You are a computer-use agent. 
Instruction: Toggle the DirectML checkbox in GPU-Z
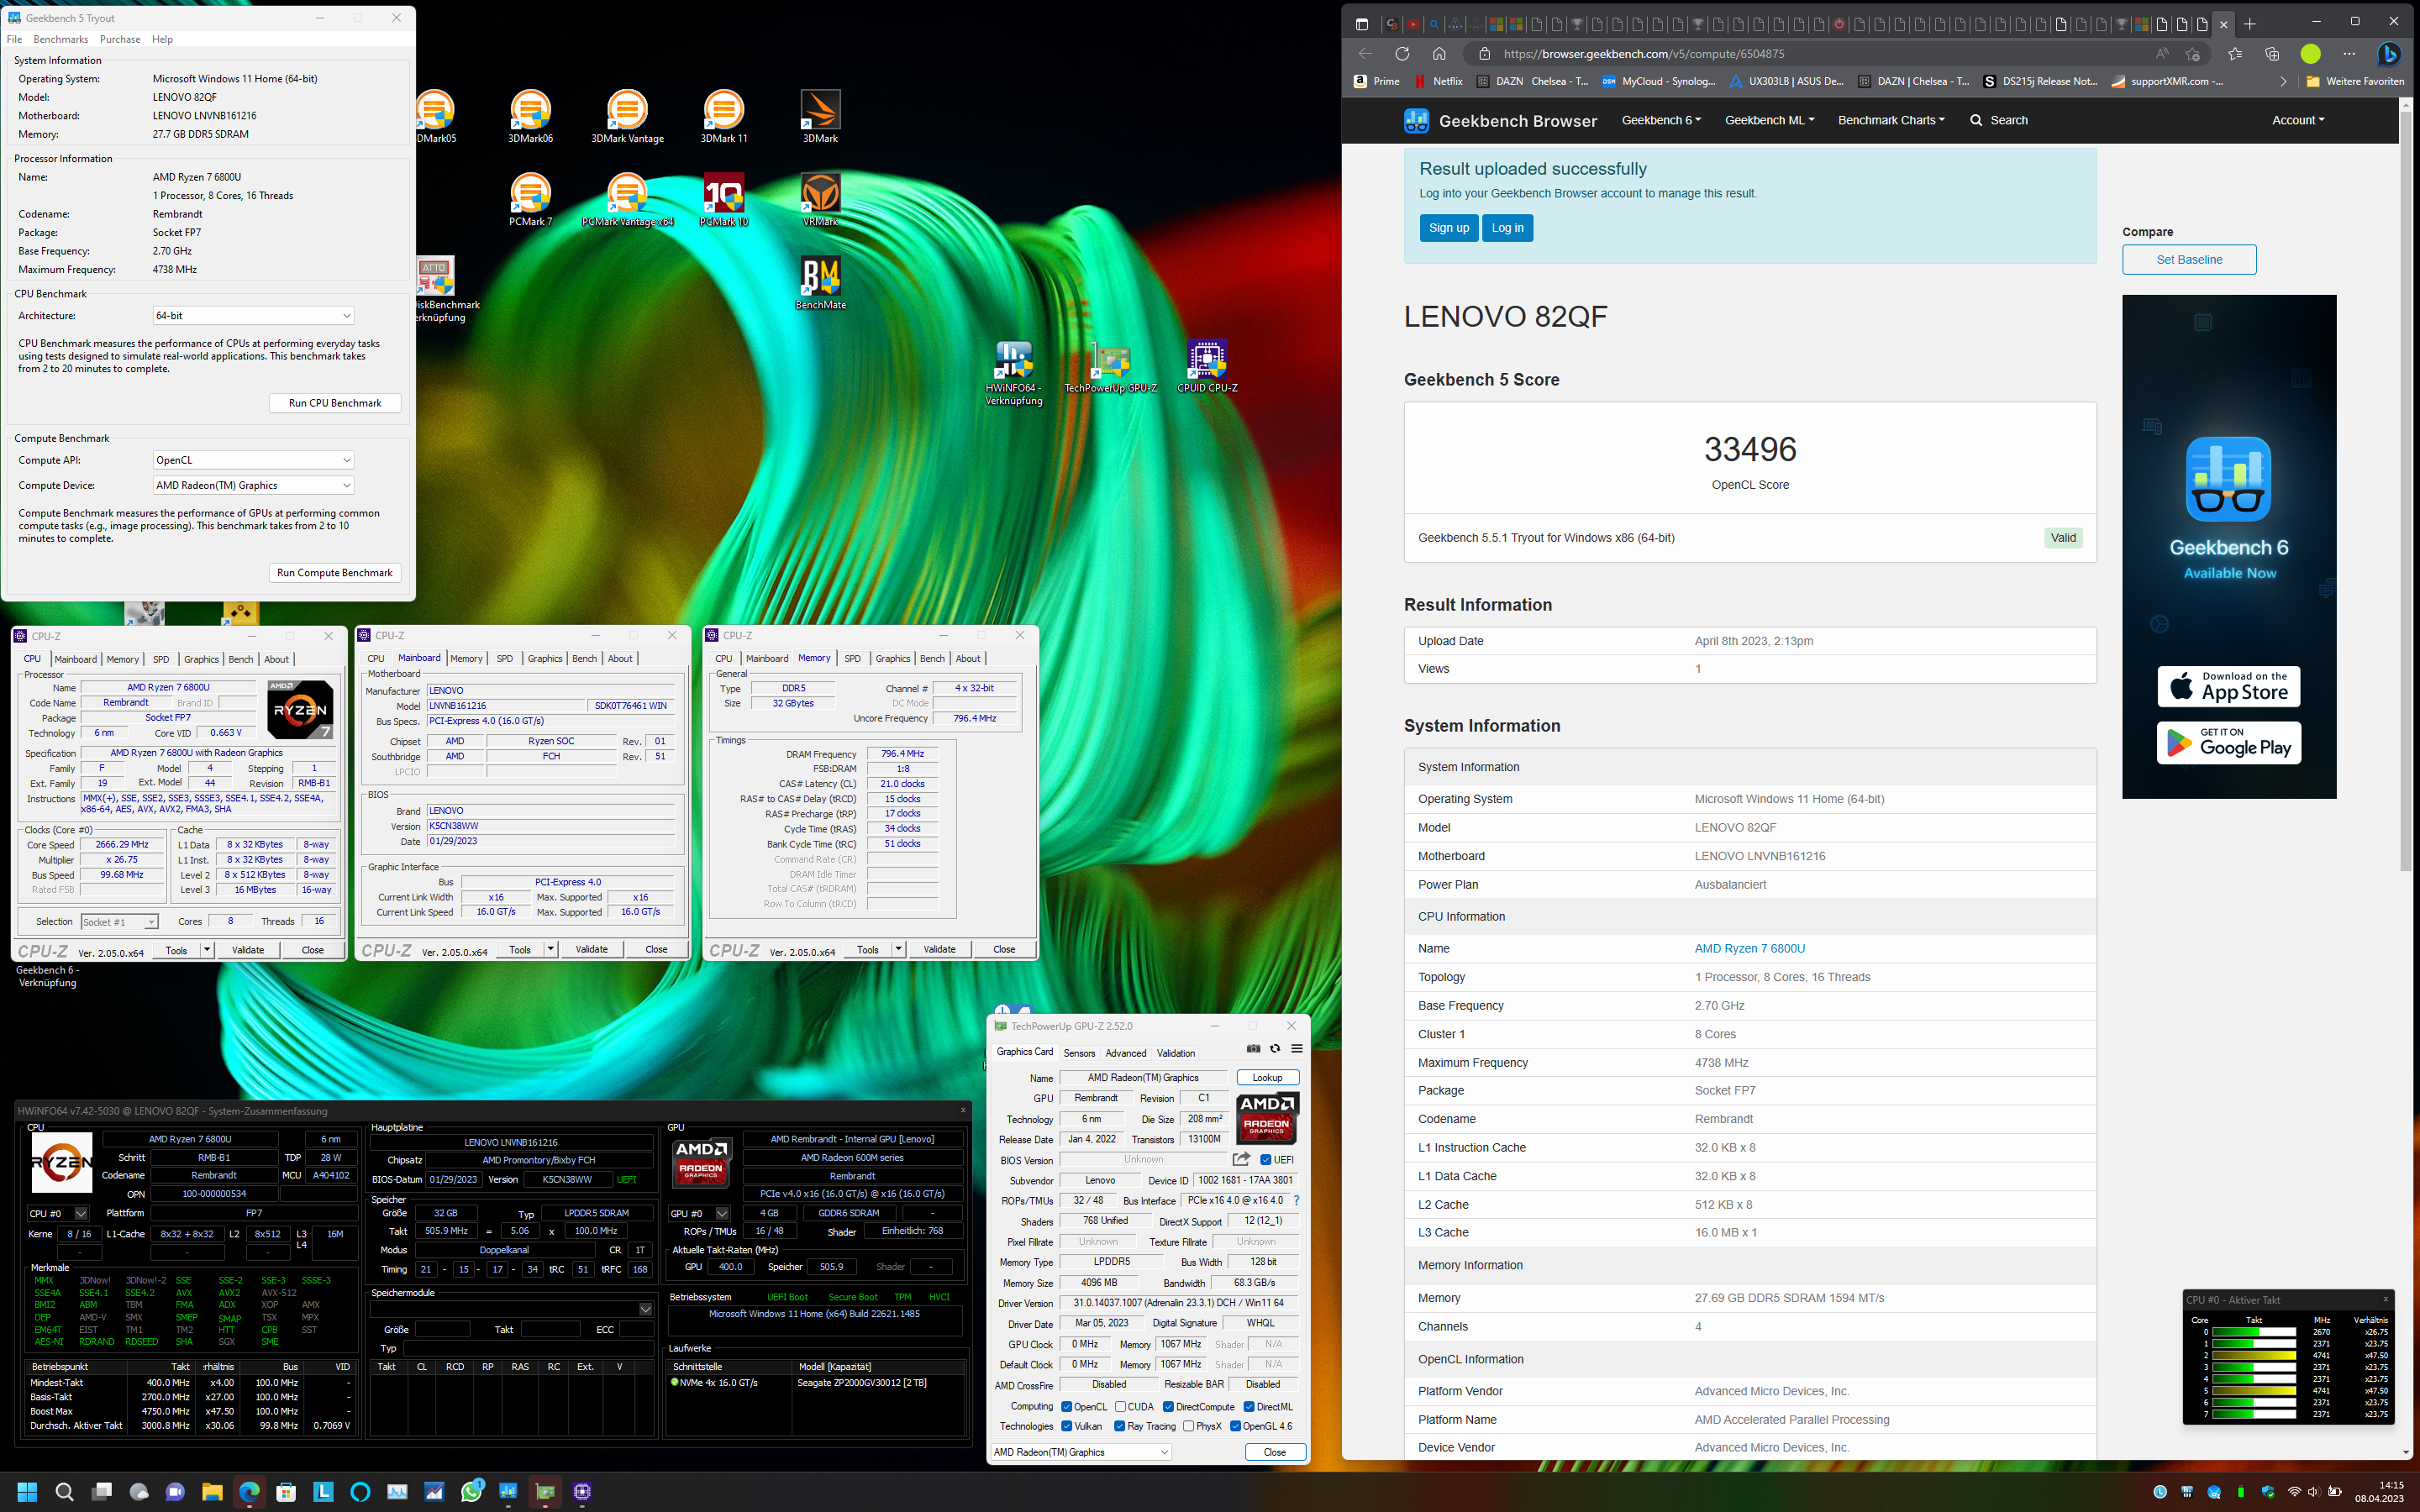1249,1407
